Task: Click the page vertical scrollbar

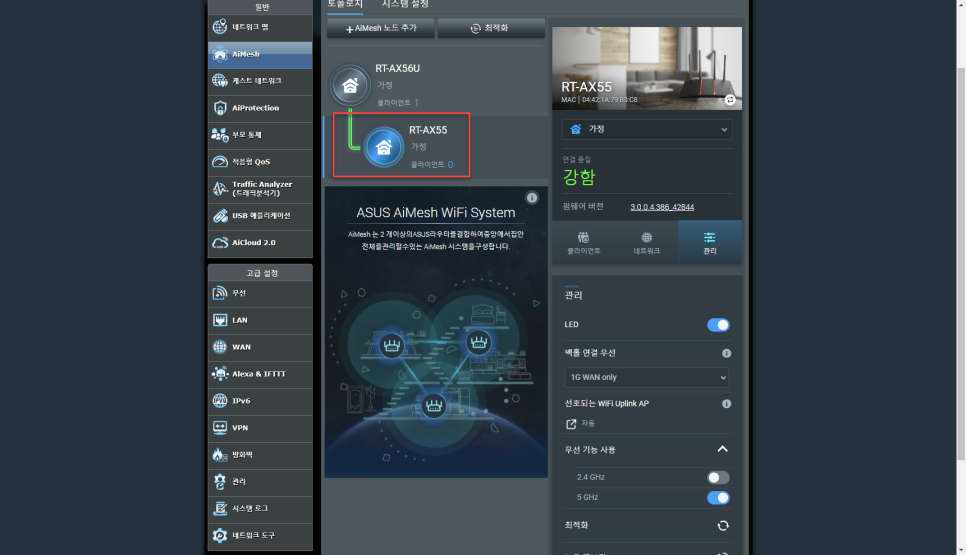Action: [961, 262]
